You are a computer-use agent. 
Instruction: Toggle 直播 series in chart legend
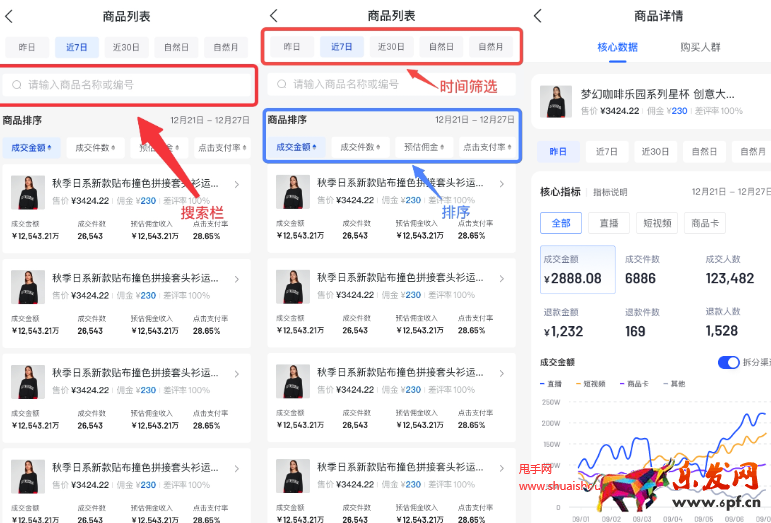pos(551,384)
